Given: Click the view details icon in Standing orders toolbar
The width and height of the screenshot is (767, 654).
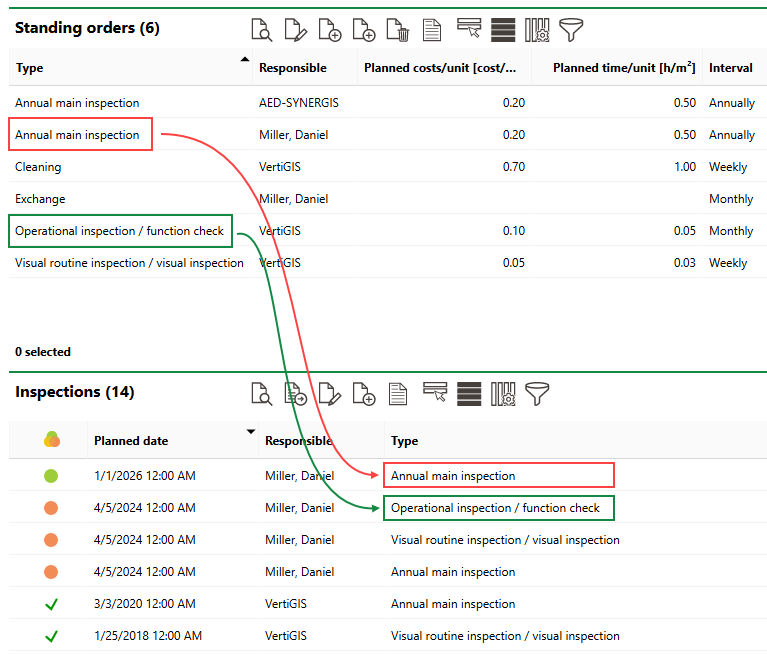Looking at the screenshot, I should (x=262, y=30).
